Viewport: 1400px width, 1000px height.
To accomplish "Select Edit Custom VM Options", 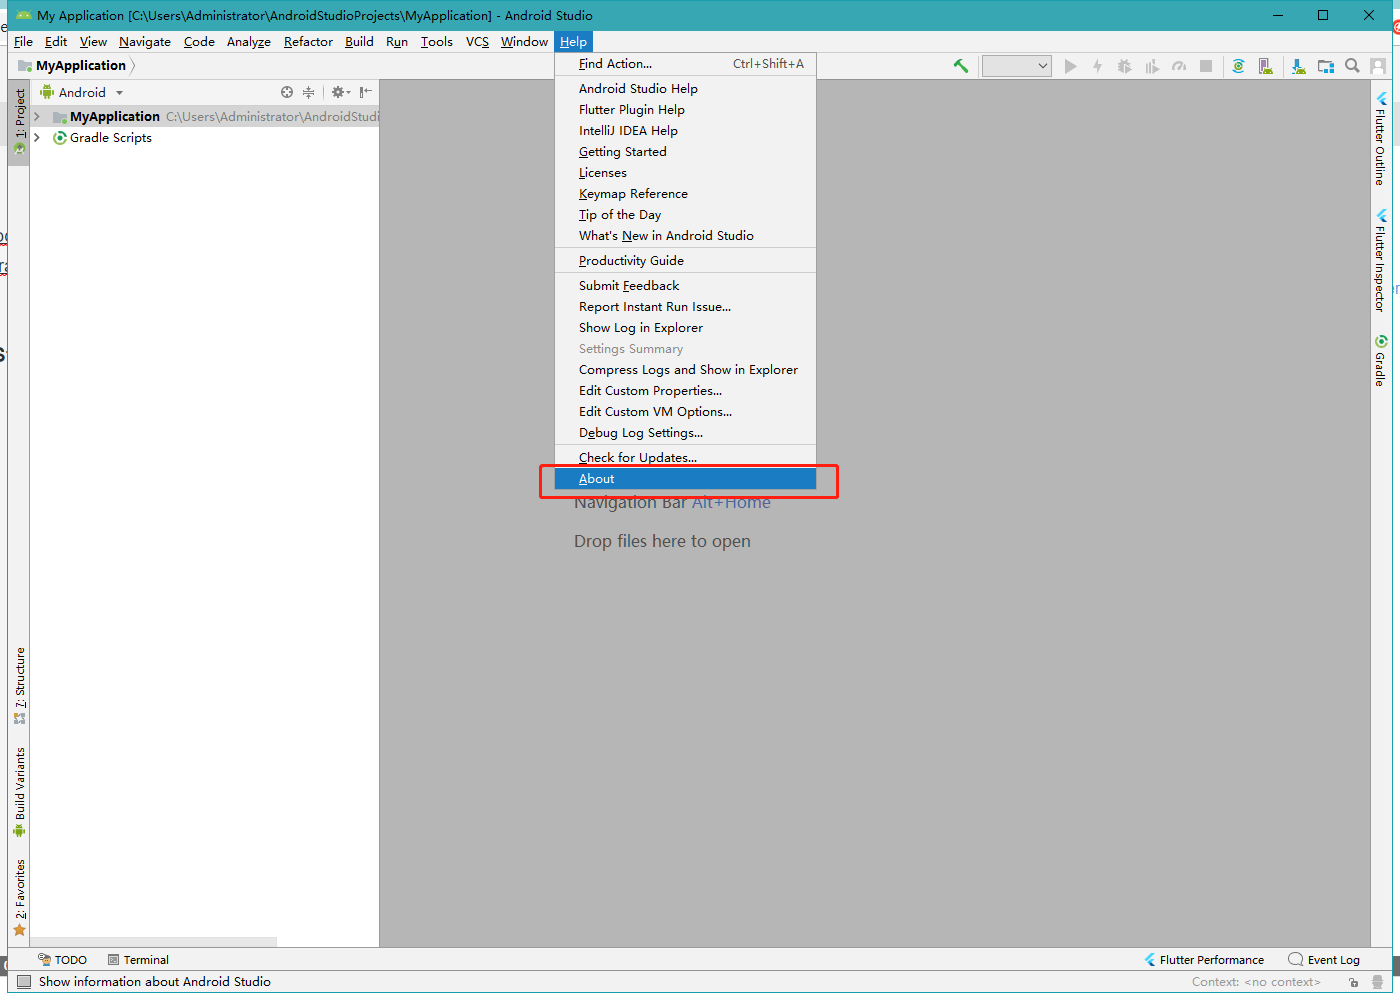I will pyautogui.click(x=686, y=412).
